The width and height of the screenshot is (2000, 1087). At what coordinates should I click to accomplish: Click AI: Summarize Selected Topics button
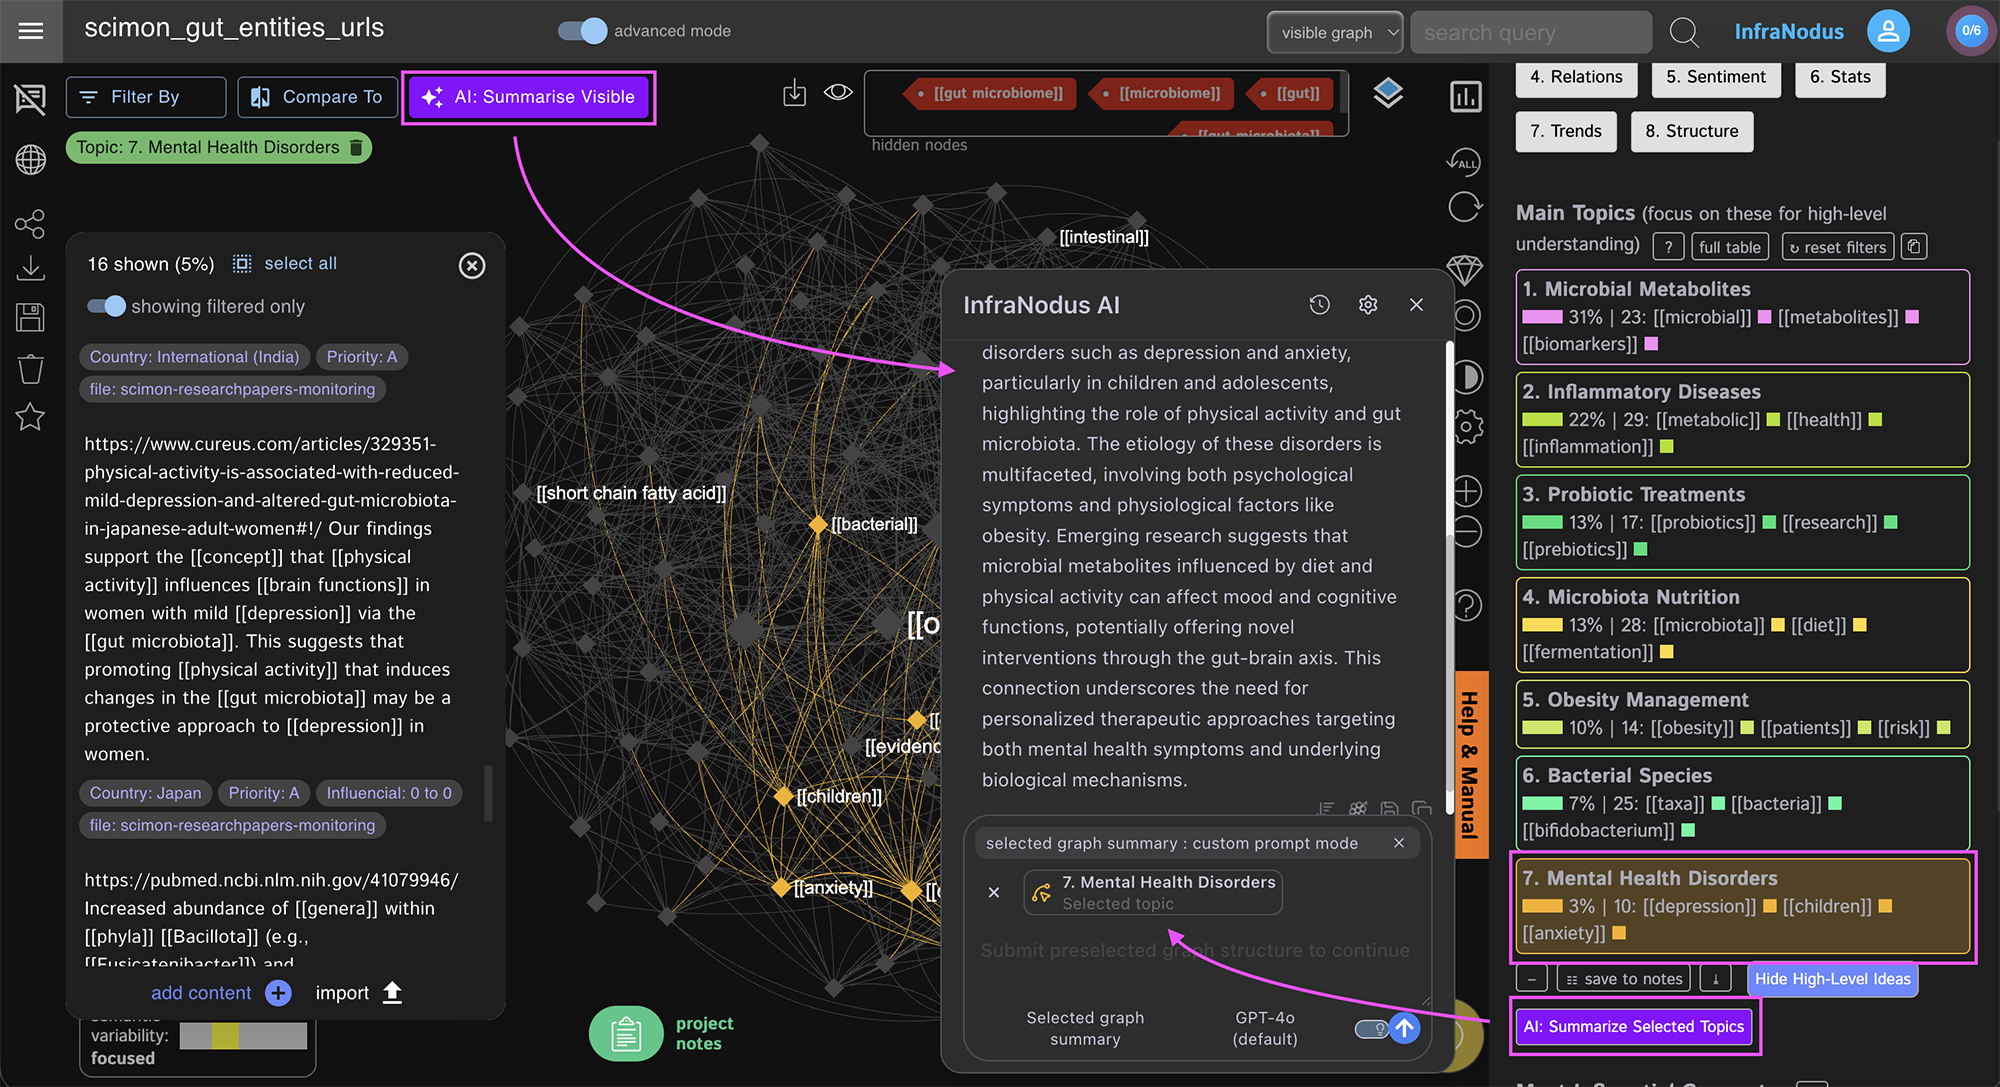click(x=1634, y=1027)
